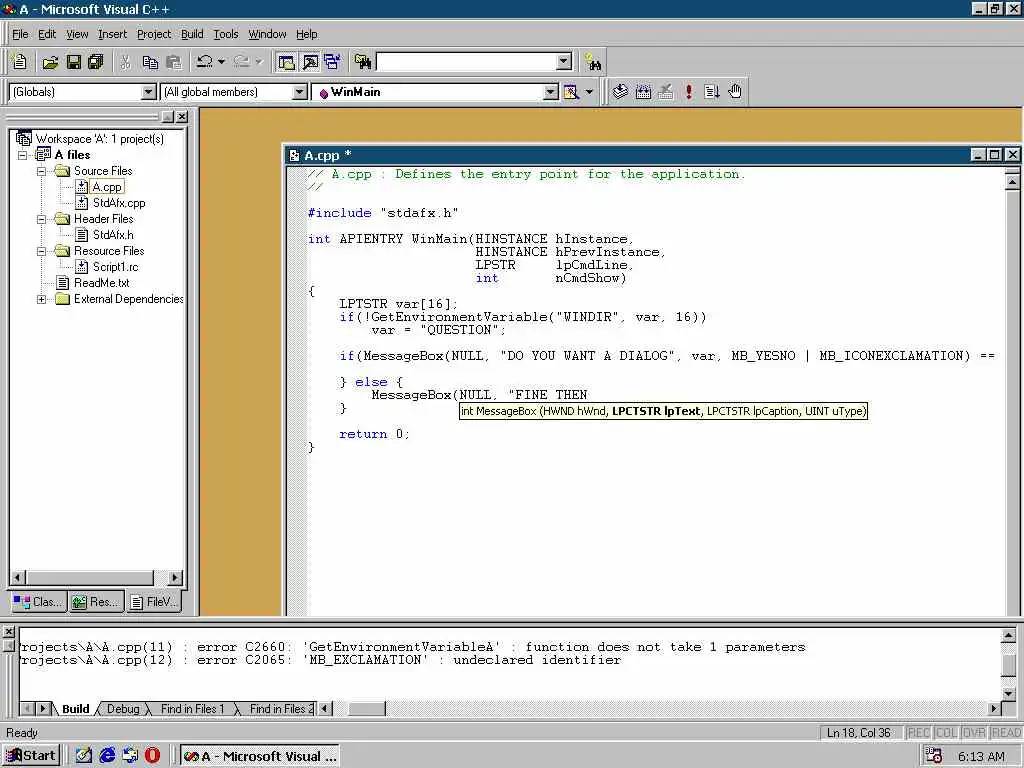Collapse the Source Files folder

(x=41, y=171)
